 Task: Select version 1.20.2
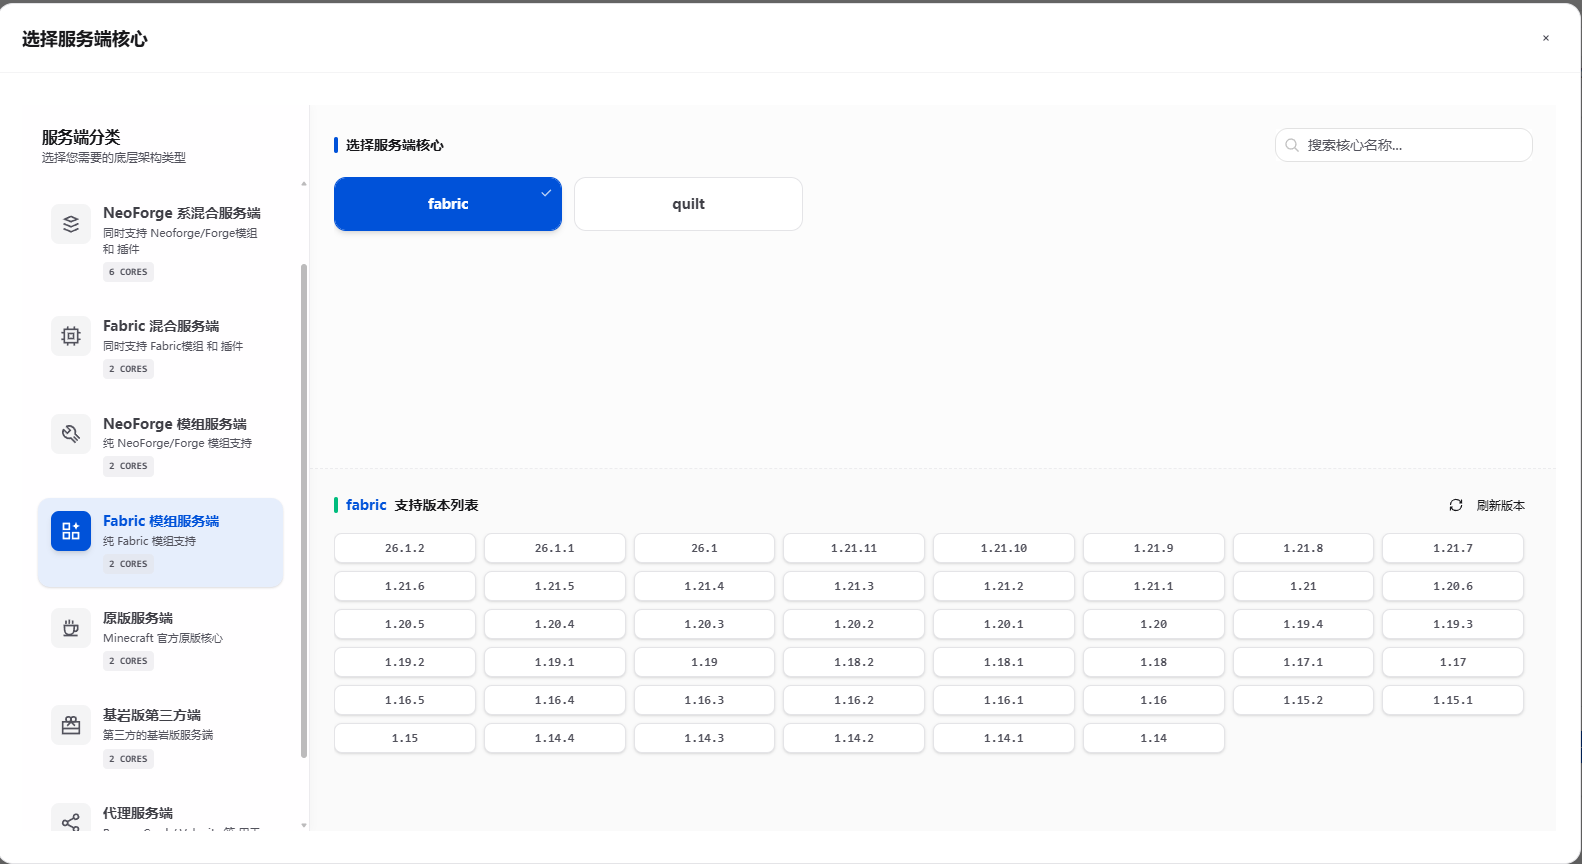[x=854, y=624]
